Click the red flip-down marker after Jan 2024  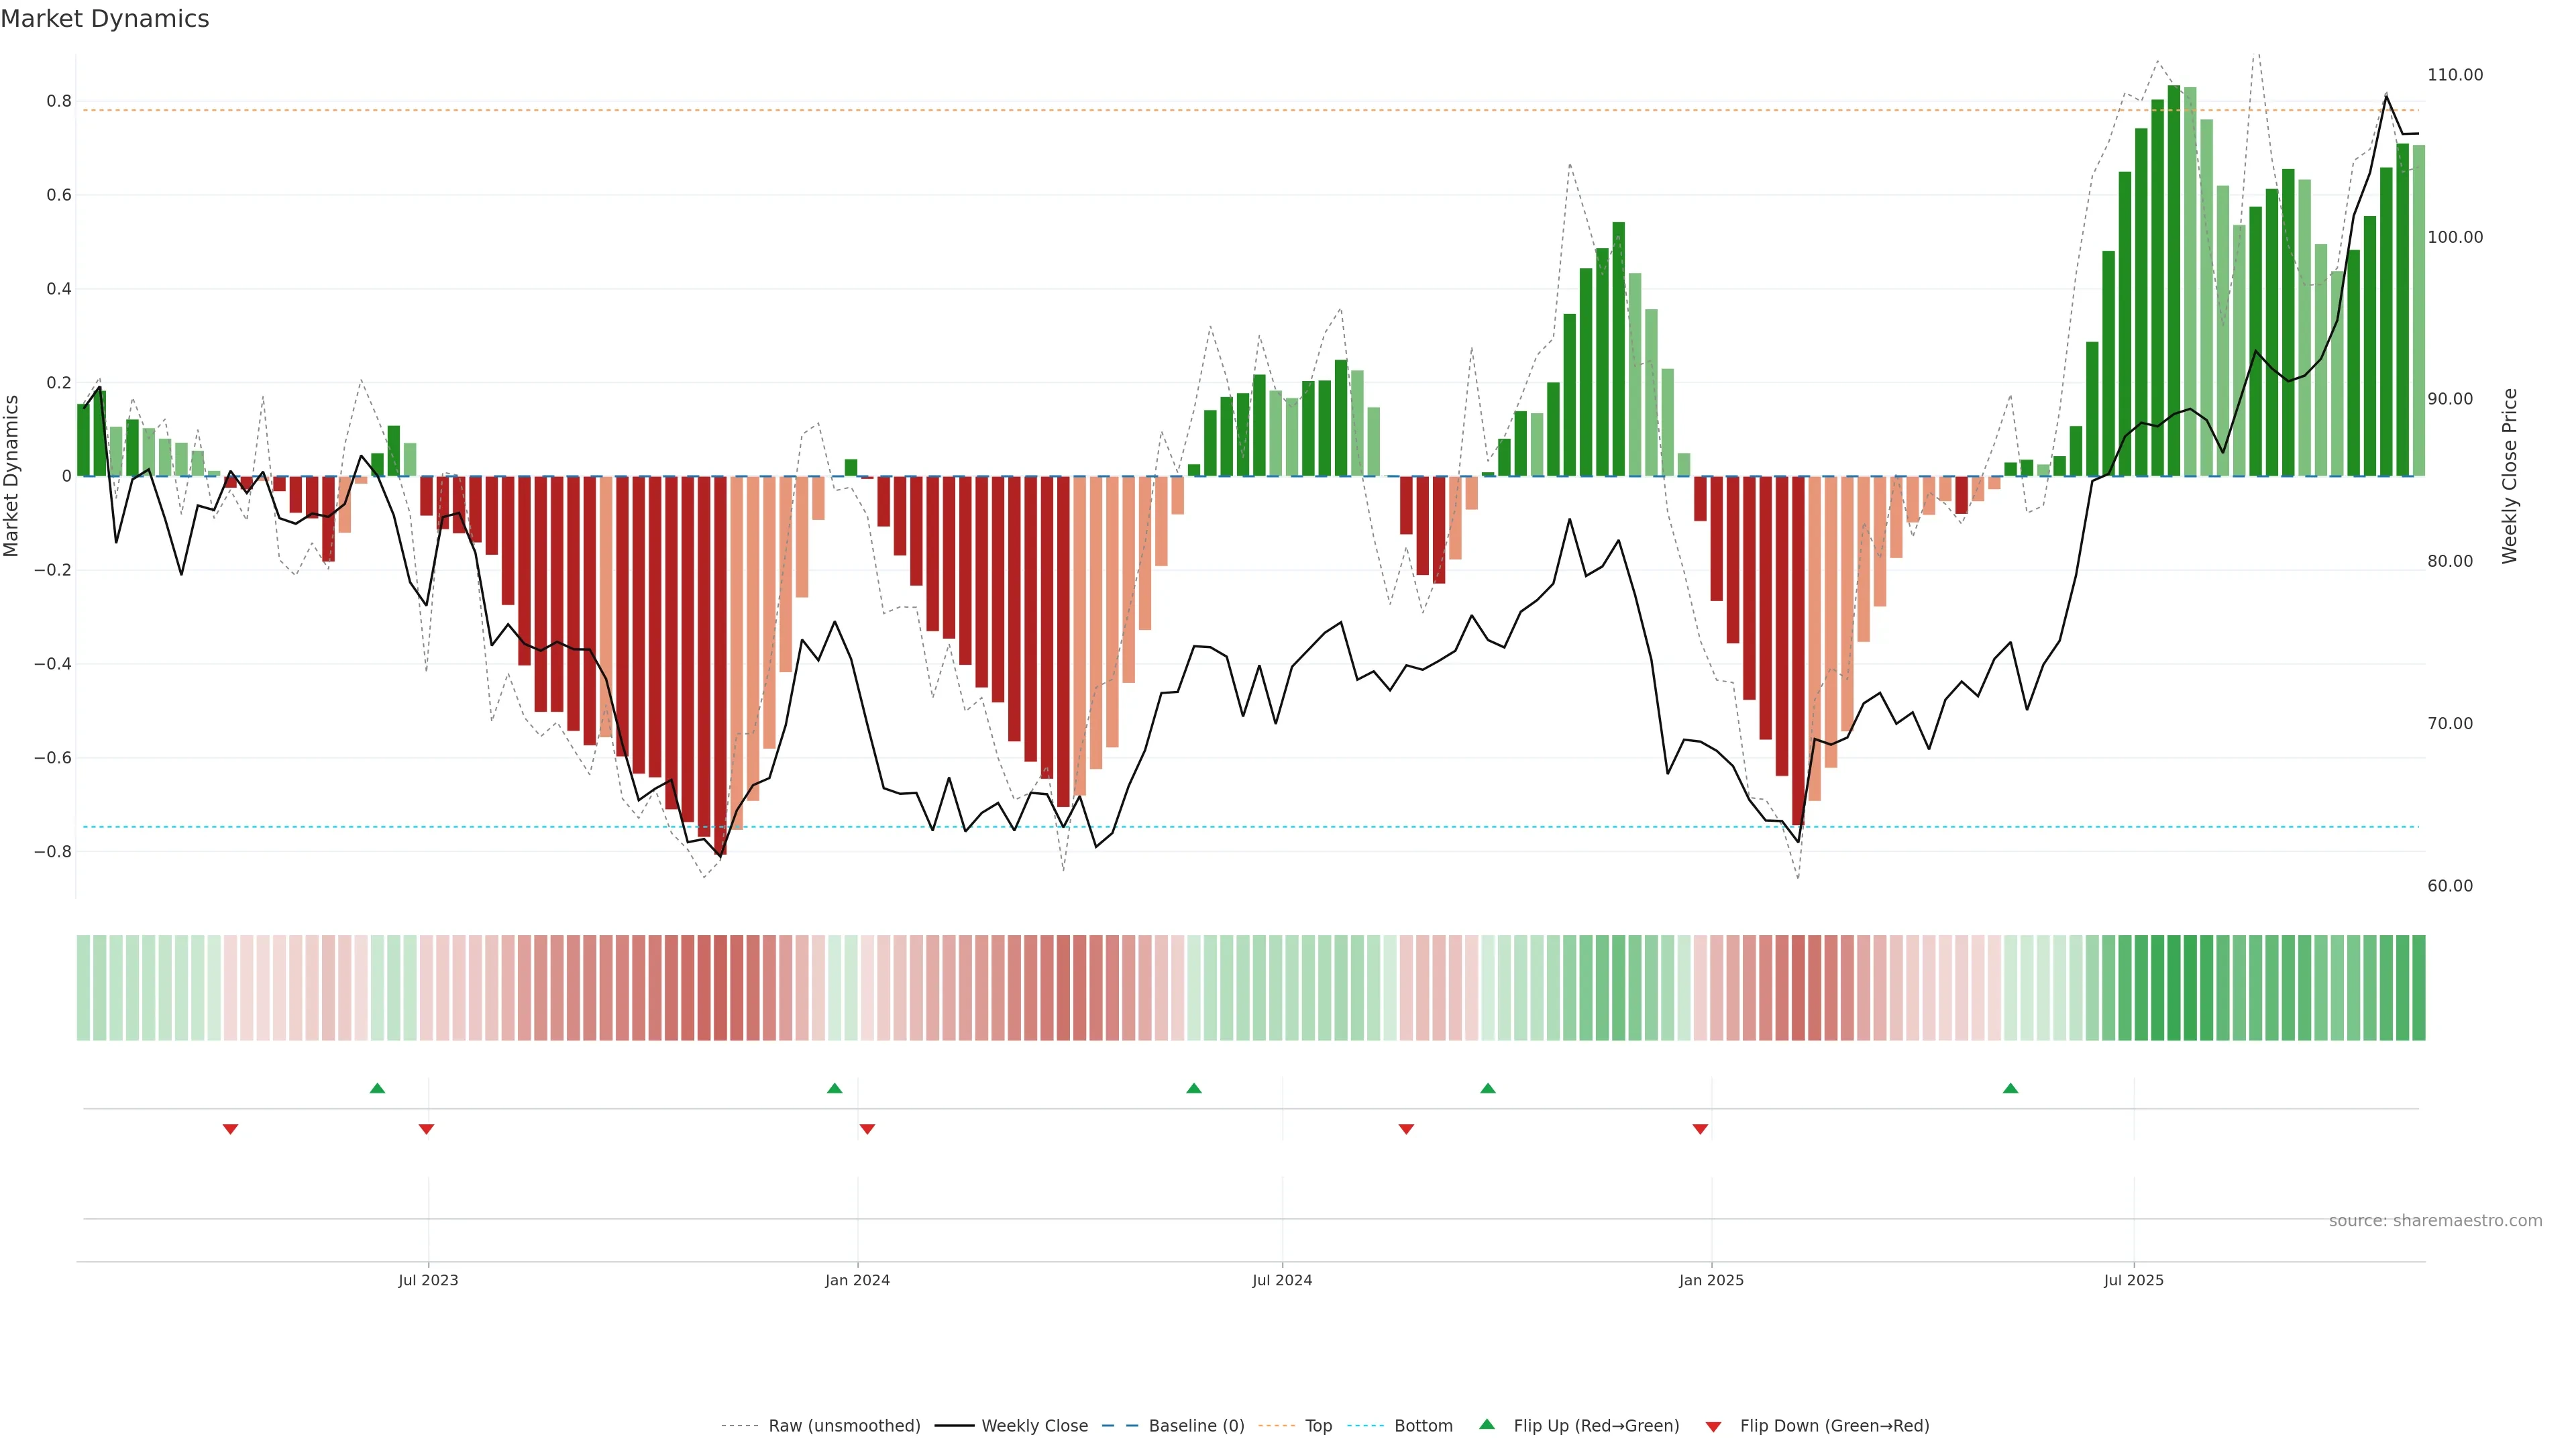coord(867,1129)
